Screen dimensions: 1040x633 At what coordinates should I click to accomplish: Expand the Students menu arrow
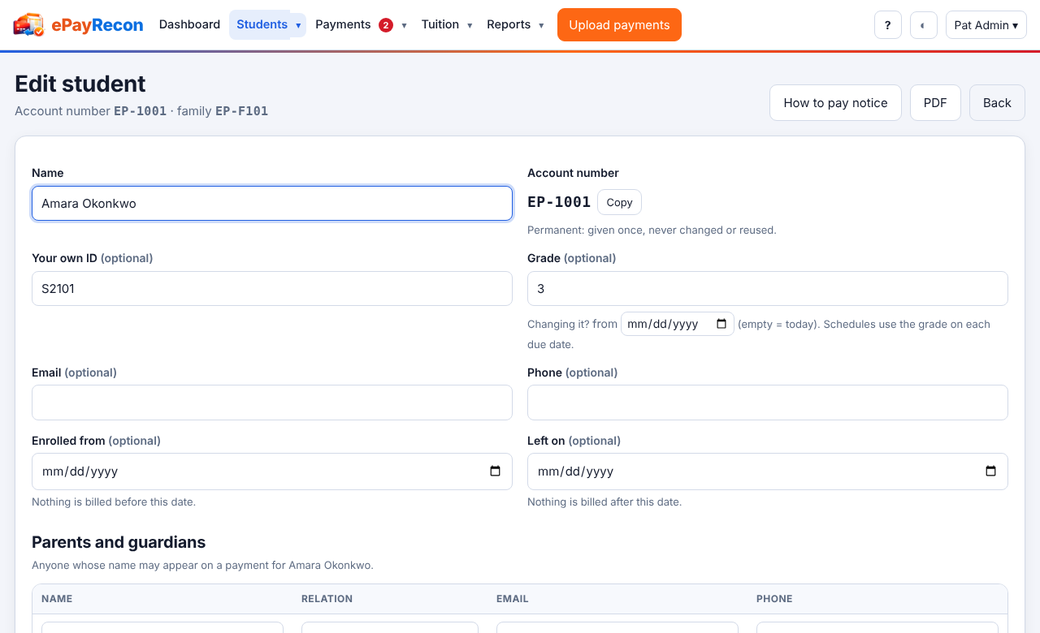(x=298, y=25)
